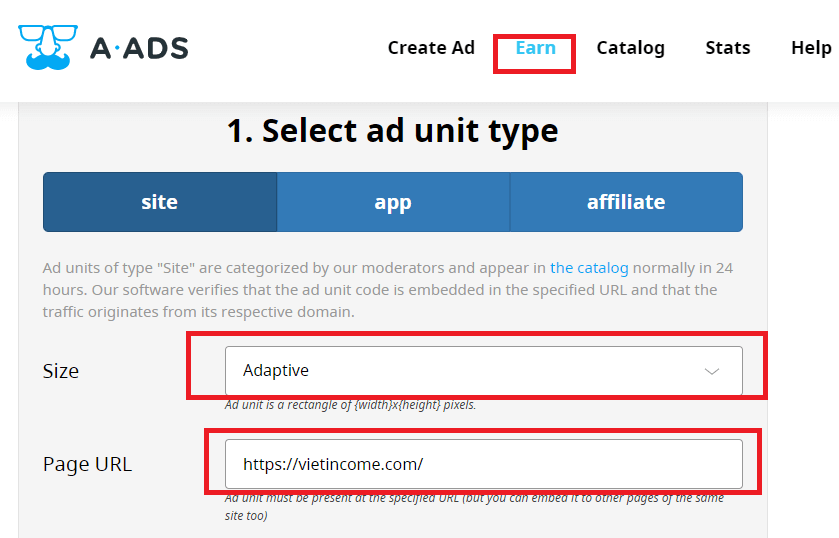Go to the Earn page

[535, 48]
